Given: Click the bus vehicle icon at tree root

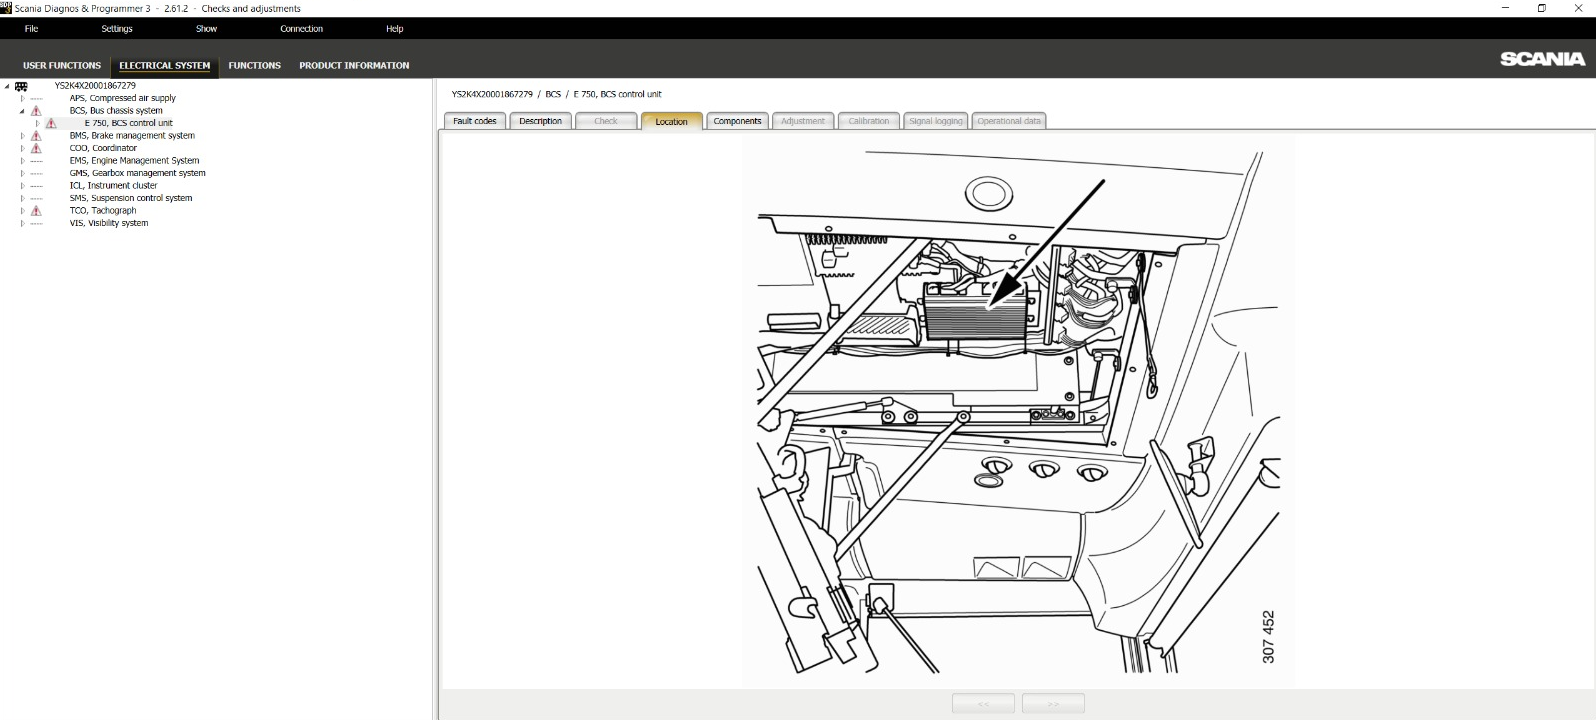Looking at the screenshot, I should point(21,86).
